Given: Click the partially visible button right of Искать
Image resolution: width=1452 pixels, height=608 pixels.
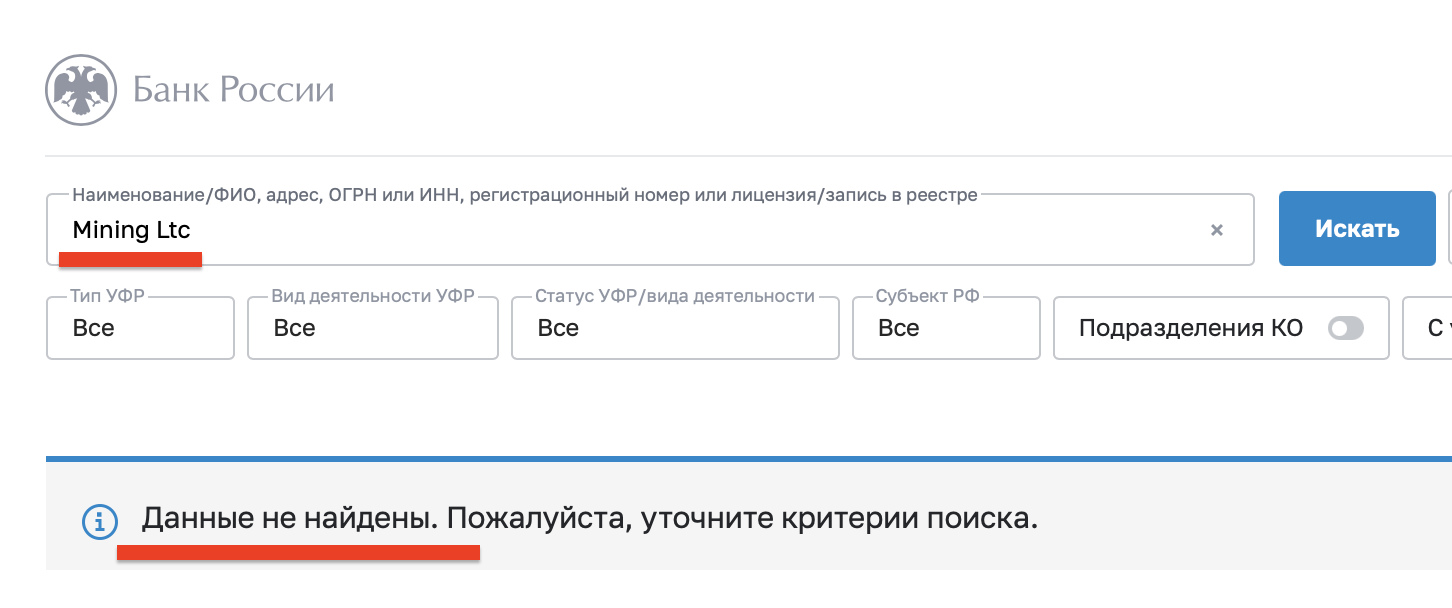Looking at the screenshot, I should (1449, 230).
